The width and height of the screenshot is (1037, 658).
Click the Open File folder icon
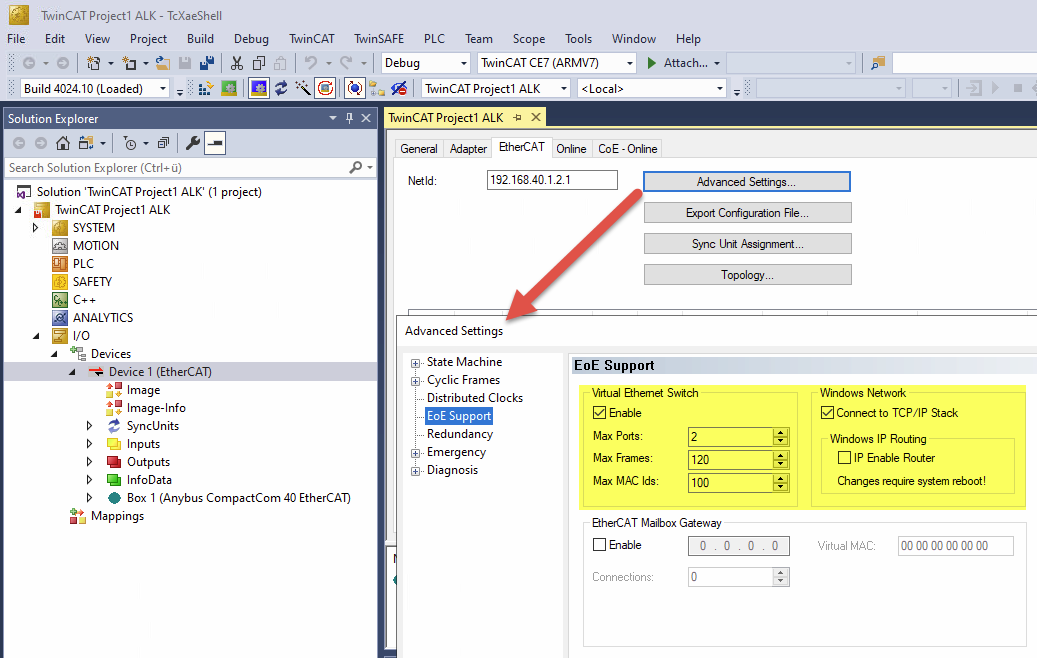point(163,63)
